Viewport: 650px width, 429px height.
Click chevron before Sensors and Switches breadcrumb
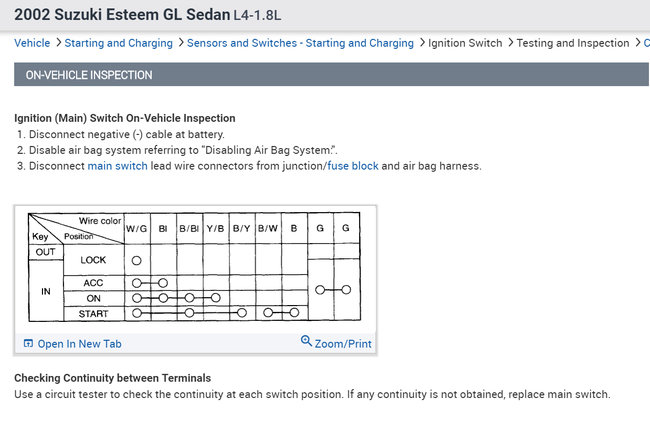tap(180, 43)
